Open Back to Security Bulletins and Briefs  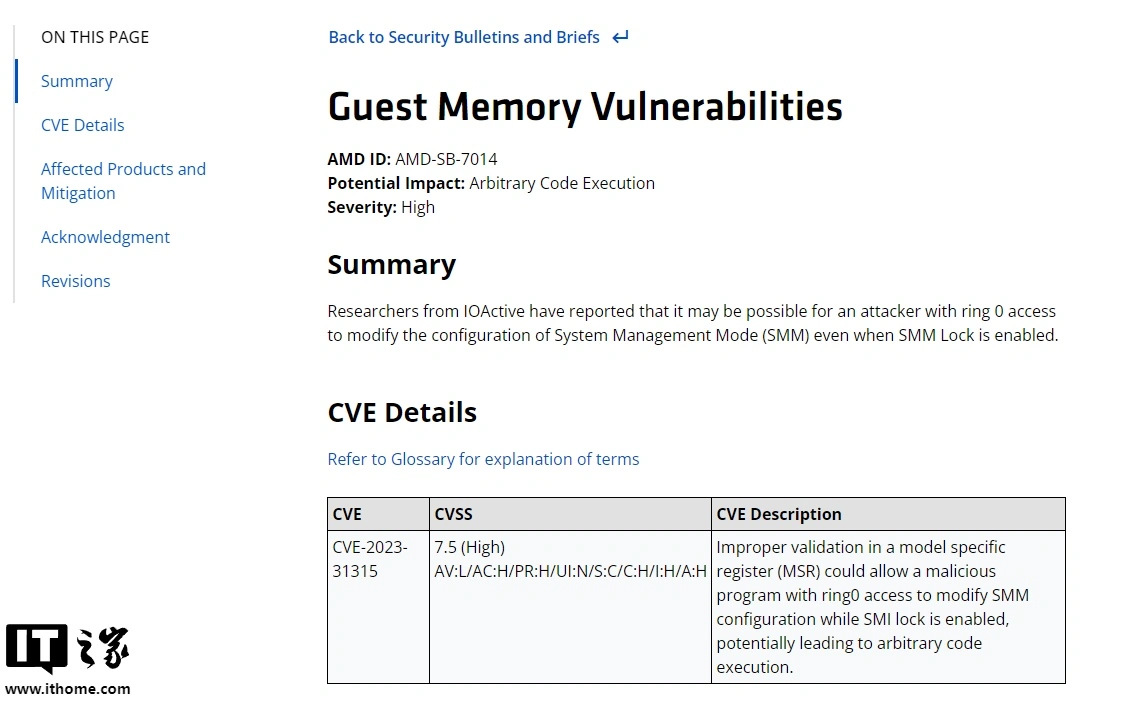(x=463, y=37)
